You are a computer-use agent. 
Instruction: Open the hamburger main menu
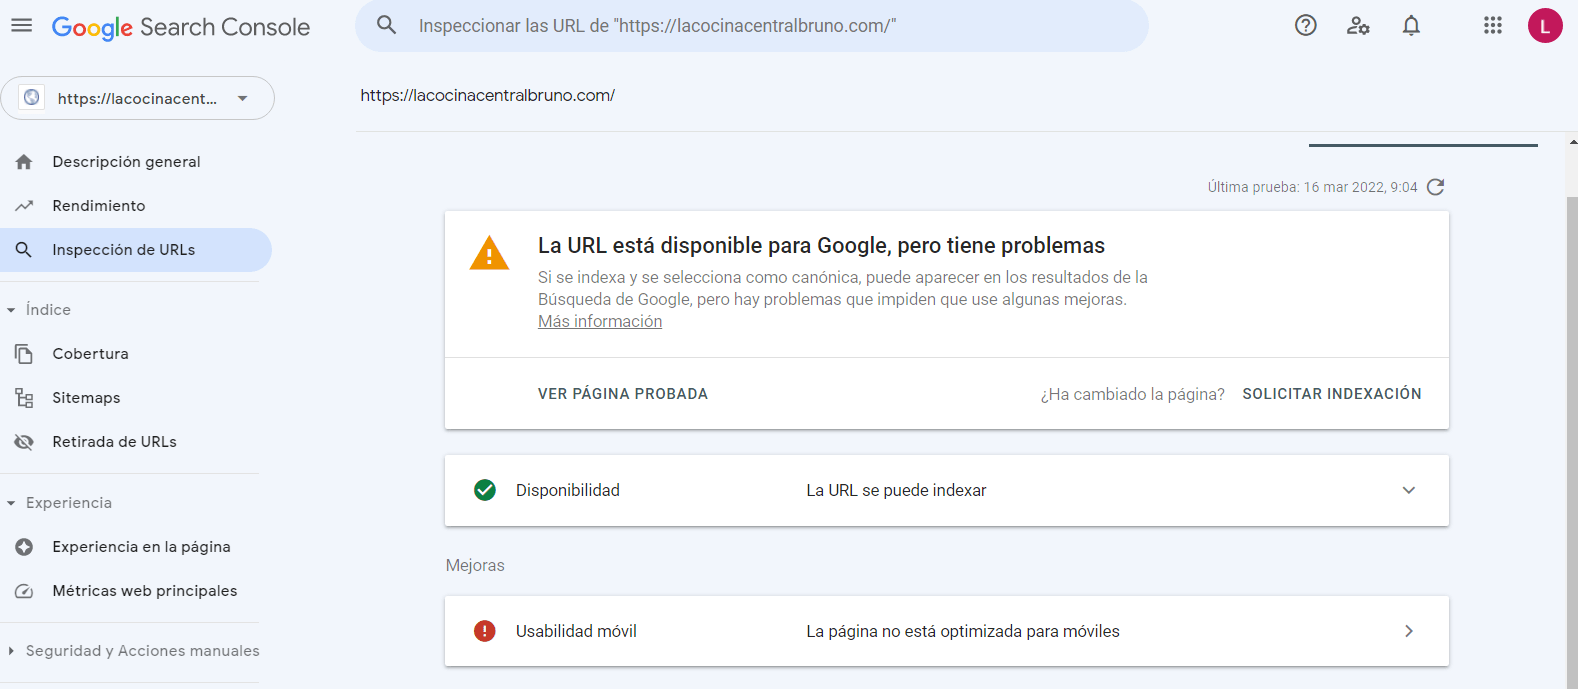22,26
